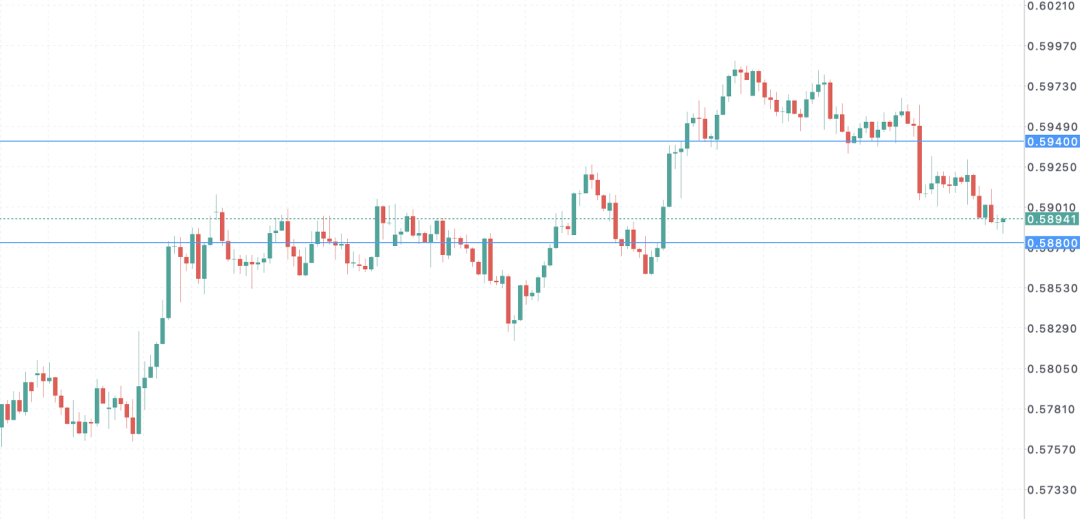Click the long red candle breaking below 0.59400
1080x519 pixels.
[x=920, y=160]
